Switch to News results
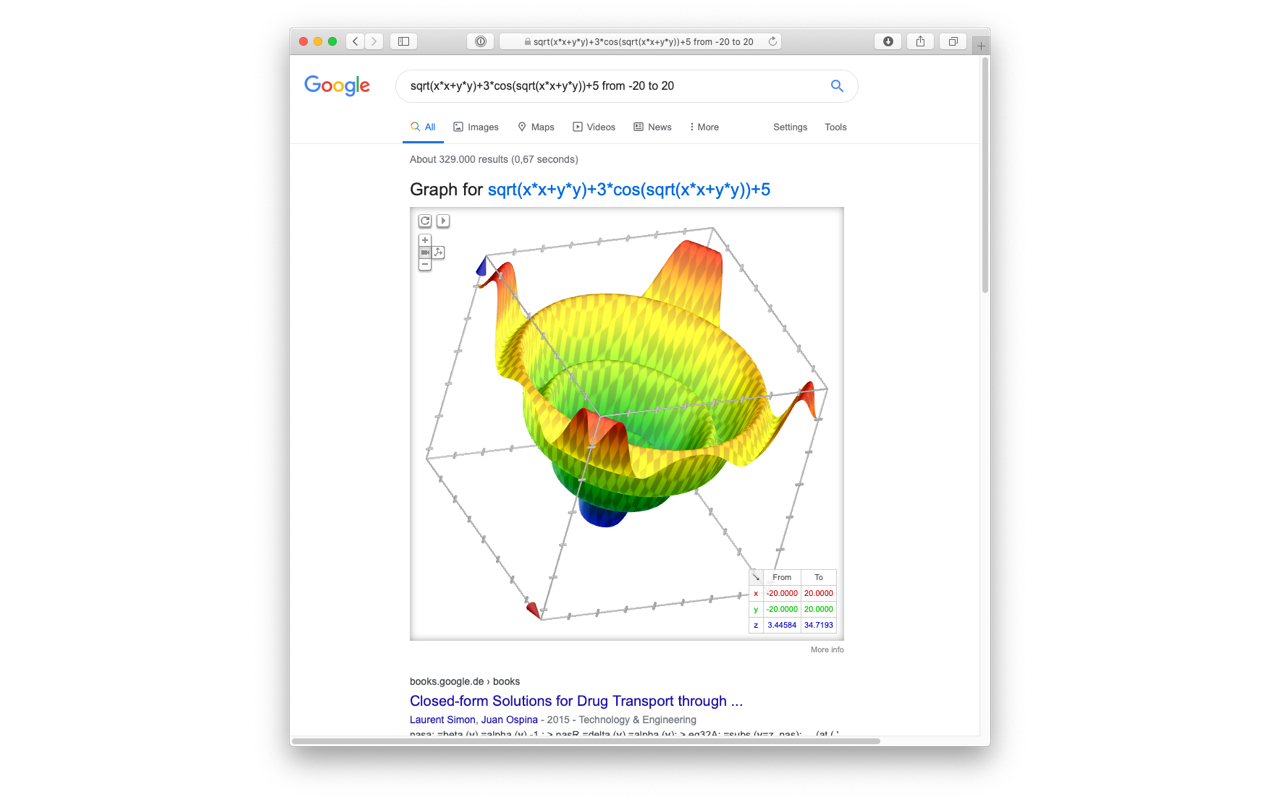Screen dimensions: 1280x800 pyautogui.click(x=652, y=127)
